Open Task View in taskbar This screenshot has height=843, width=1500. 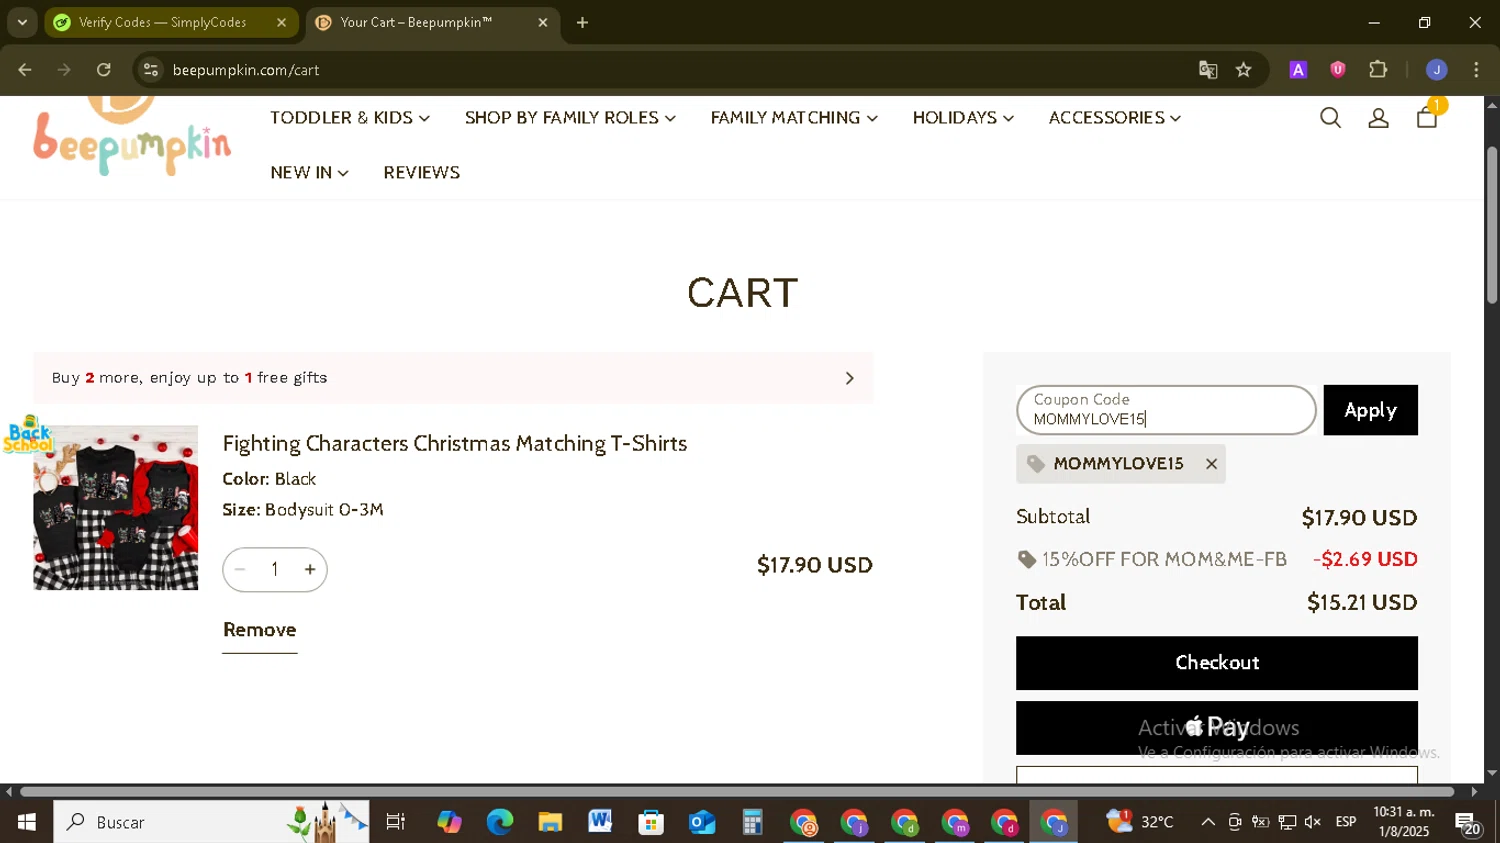[395, 822]
